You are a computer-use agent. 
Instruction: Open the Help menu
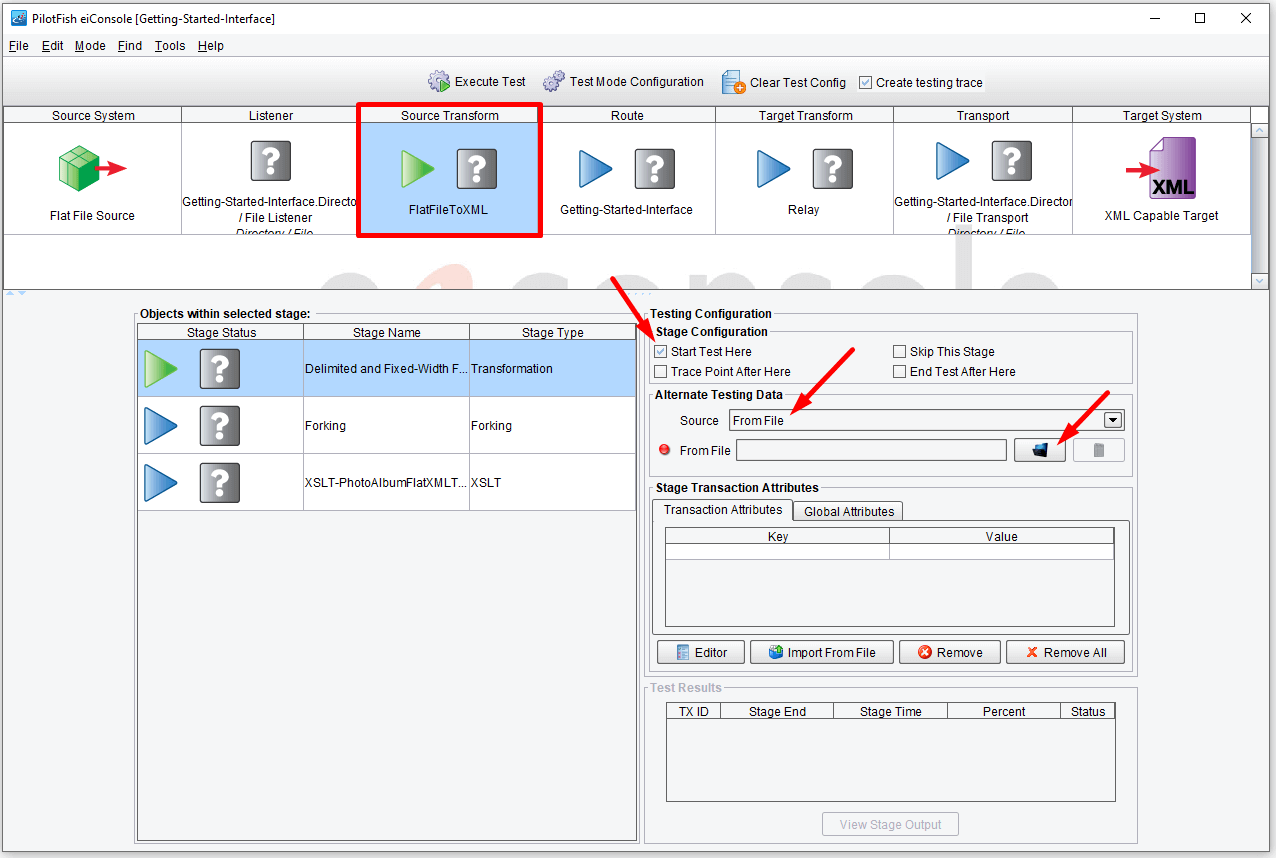click(211, 46)
